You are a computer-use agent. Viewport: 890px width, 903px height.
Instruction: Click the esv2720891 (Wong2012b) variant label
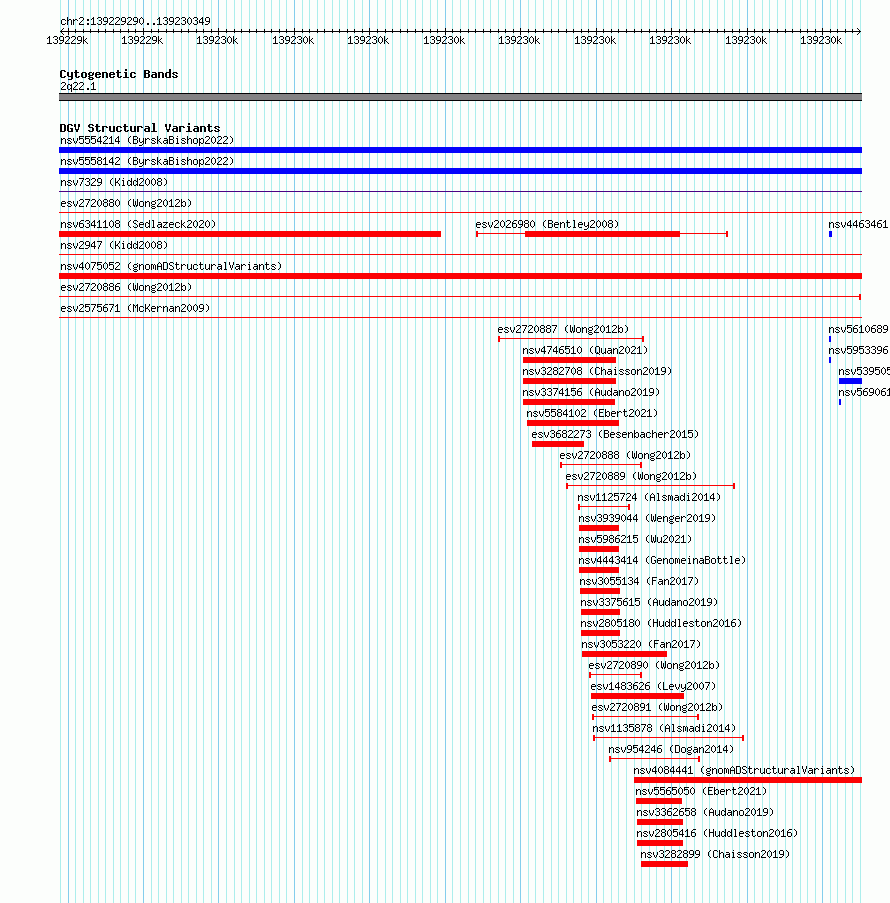657,708
